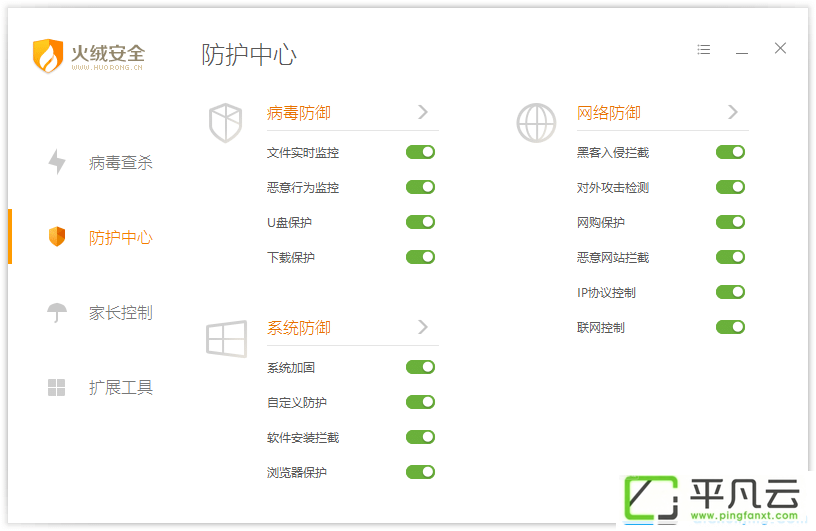
Task: Toggle 网购保护 switch
Action: click(x=731, y=222)
